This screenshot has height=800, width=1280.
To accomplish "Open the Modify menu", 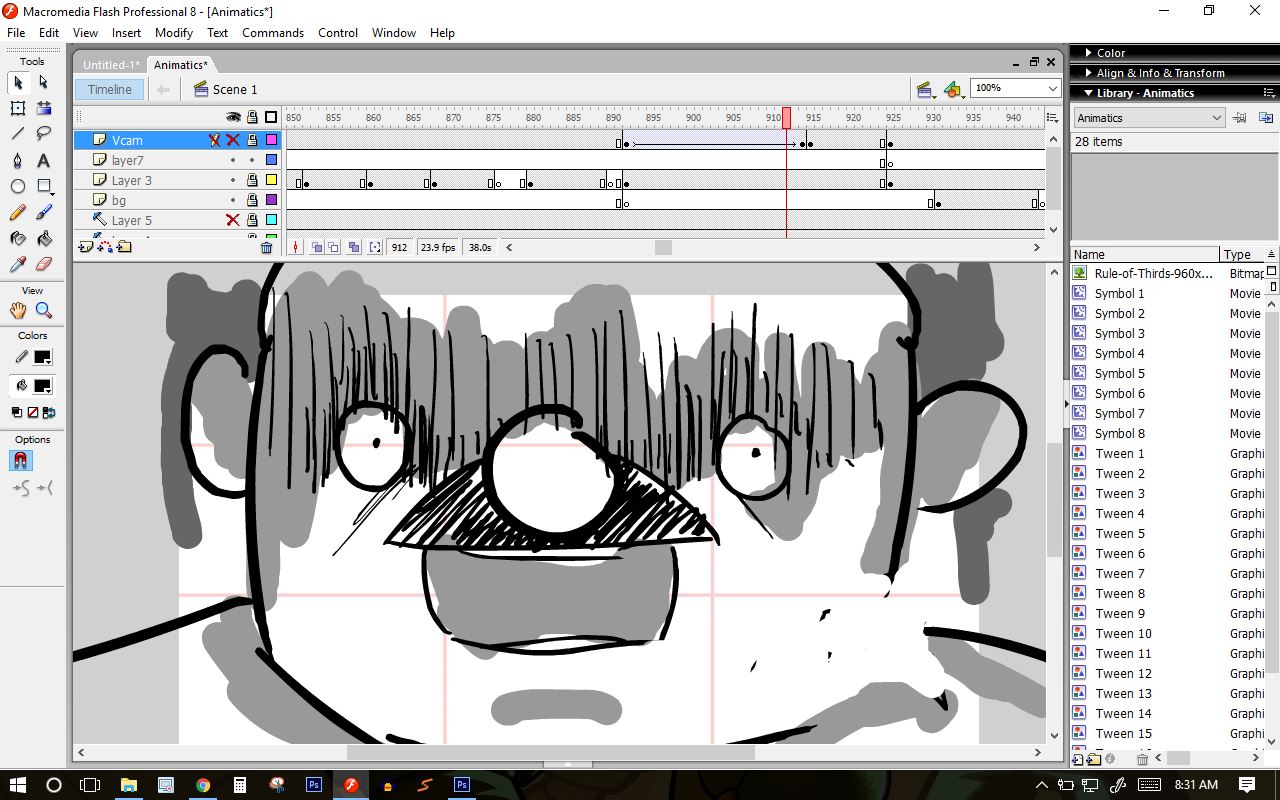I will [x=174, y=32].
